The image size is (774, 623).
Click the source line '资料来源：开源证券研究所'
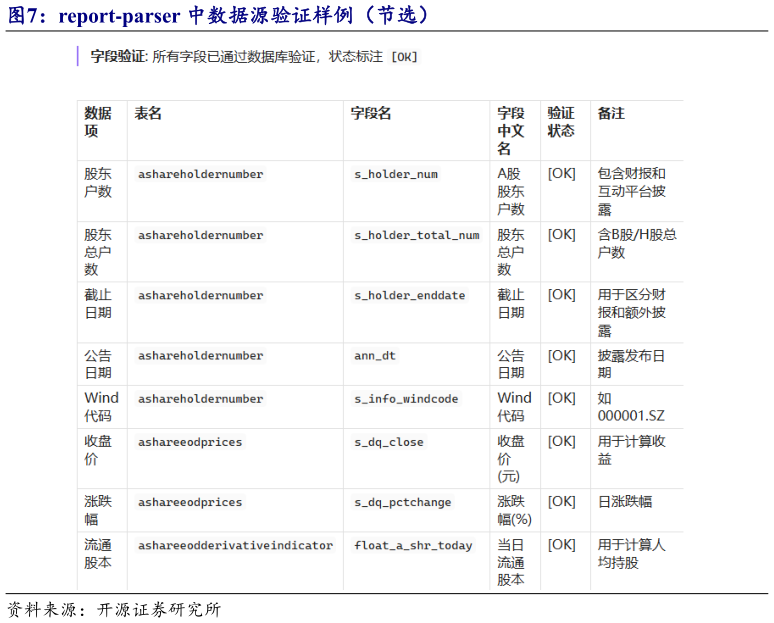click(x=114, y=610)
